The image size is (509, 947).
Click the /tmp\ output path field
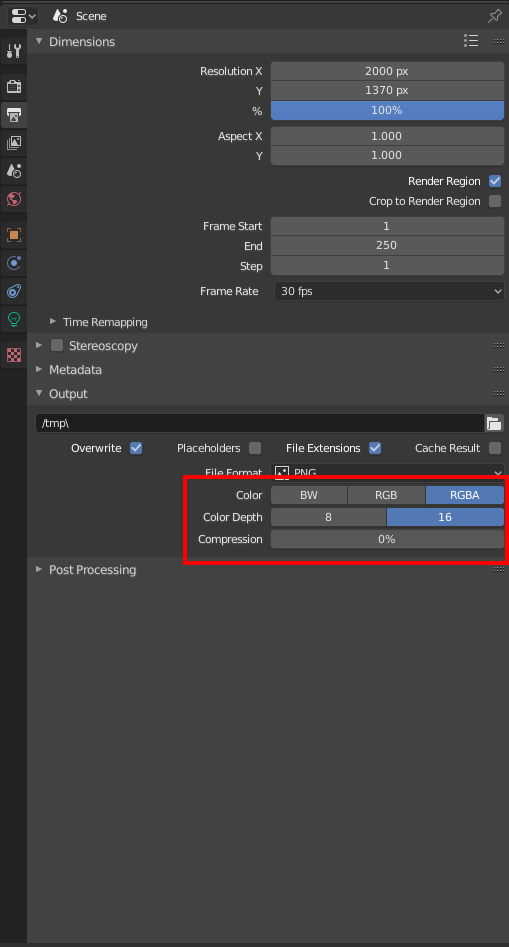260,423
